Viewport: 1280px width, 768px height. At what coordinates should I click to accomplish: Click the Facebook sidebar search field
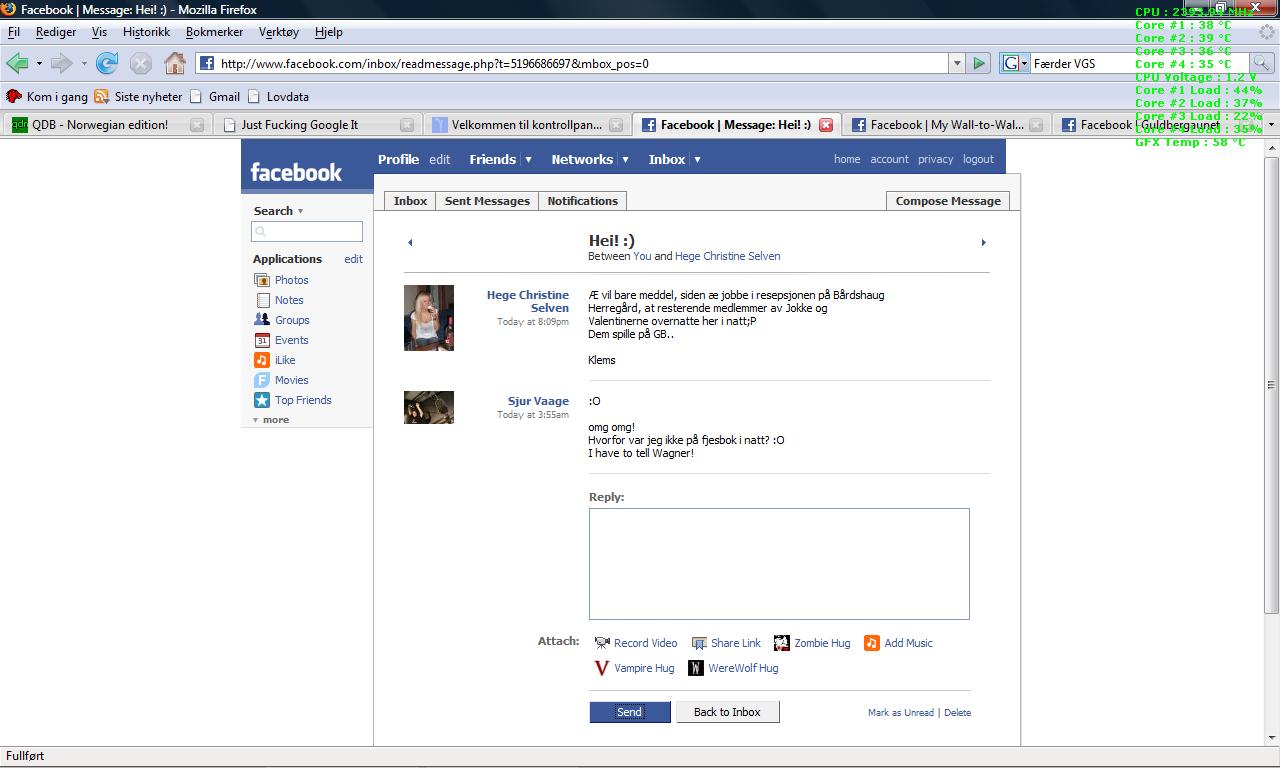coord(307,231)
